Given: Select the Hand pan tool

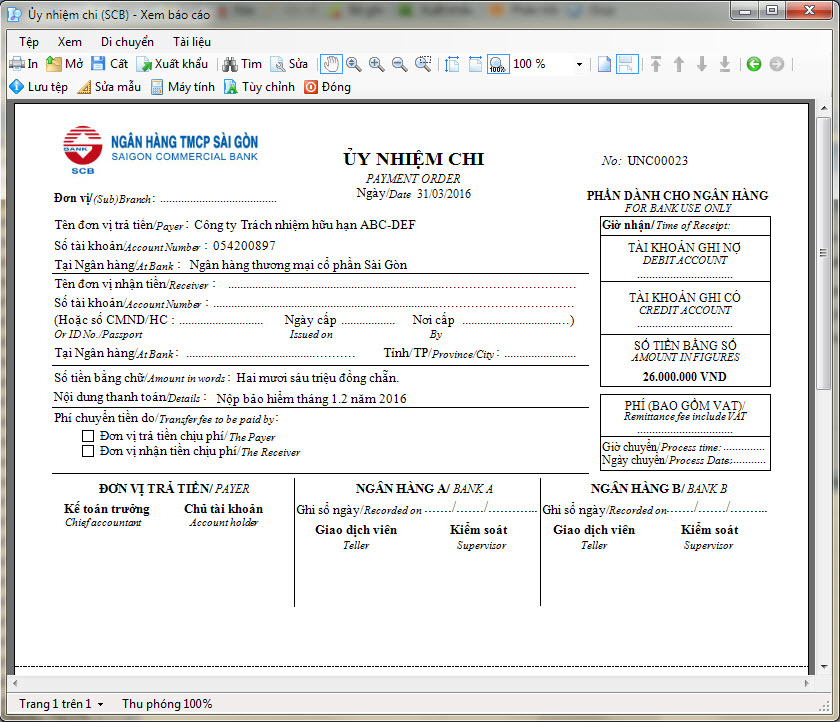Looking at the screenshot, I should pyautogui.click(x=331, y=64).
